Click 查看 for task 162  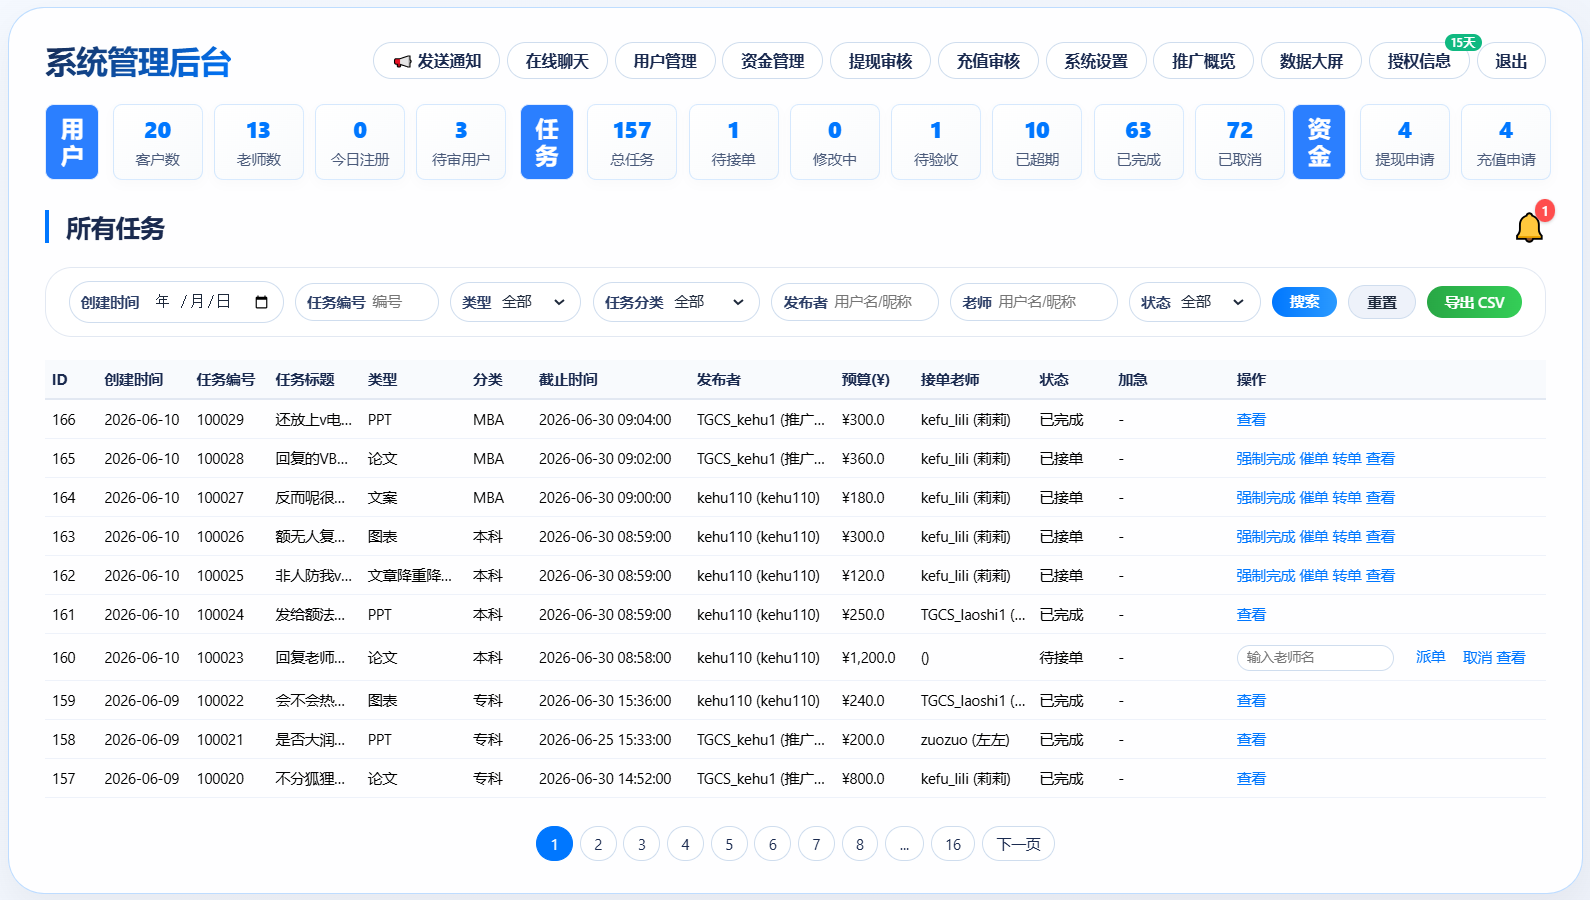pyautogui.click(x=1380, y=575)
